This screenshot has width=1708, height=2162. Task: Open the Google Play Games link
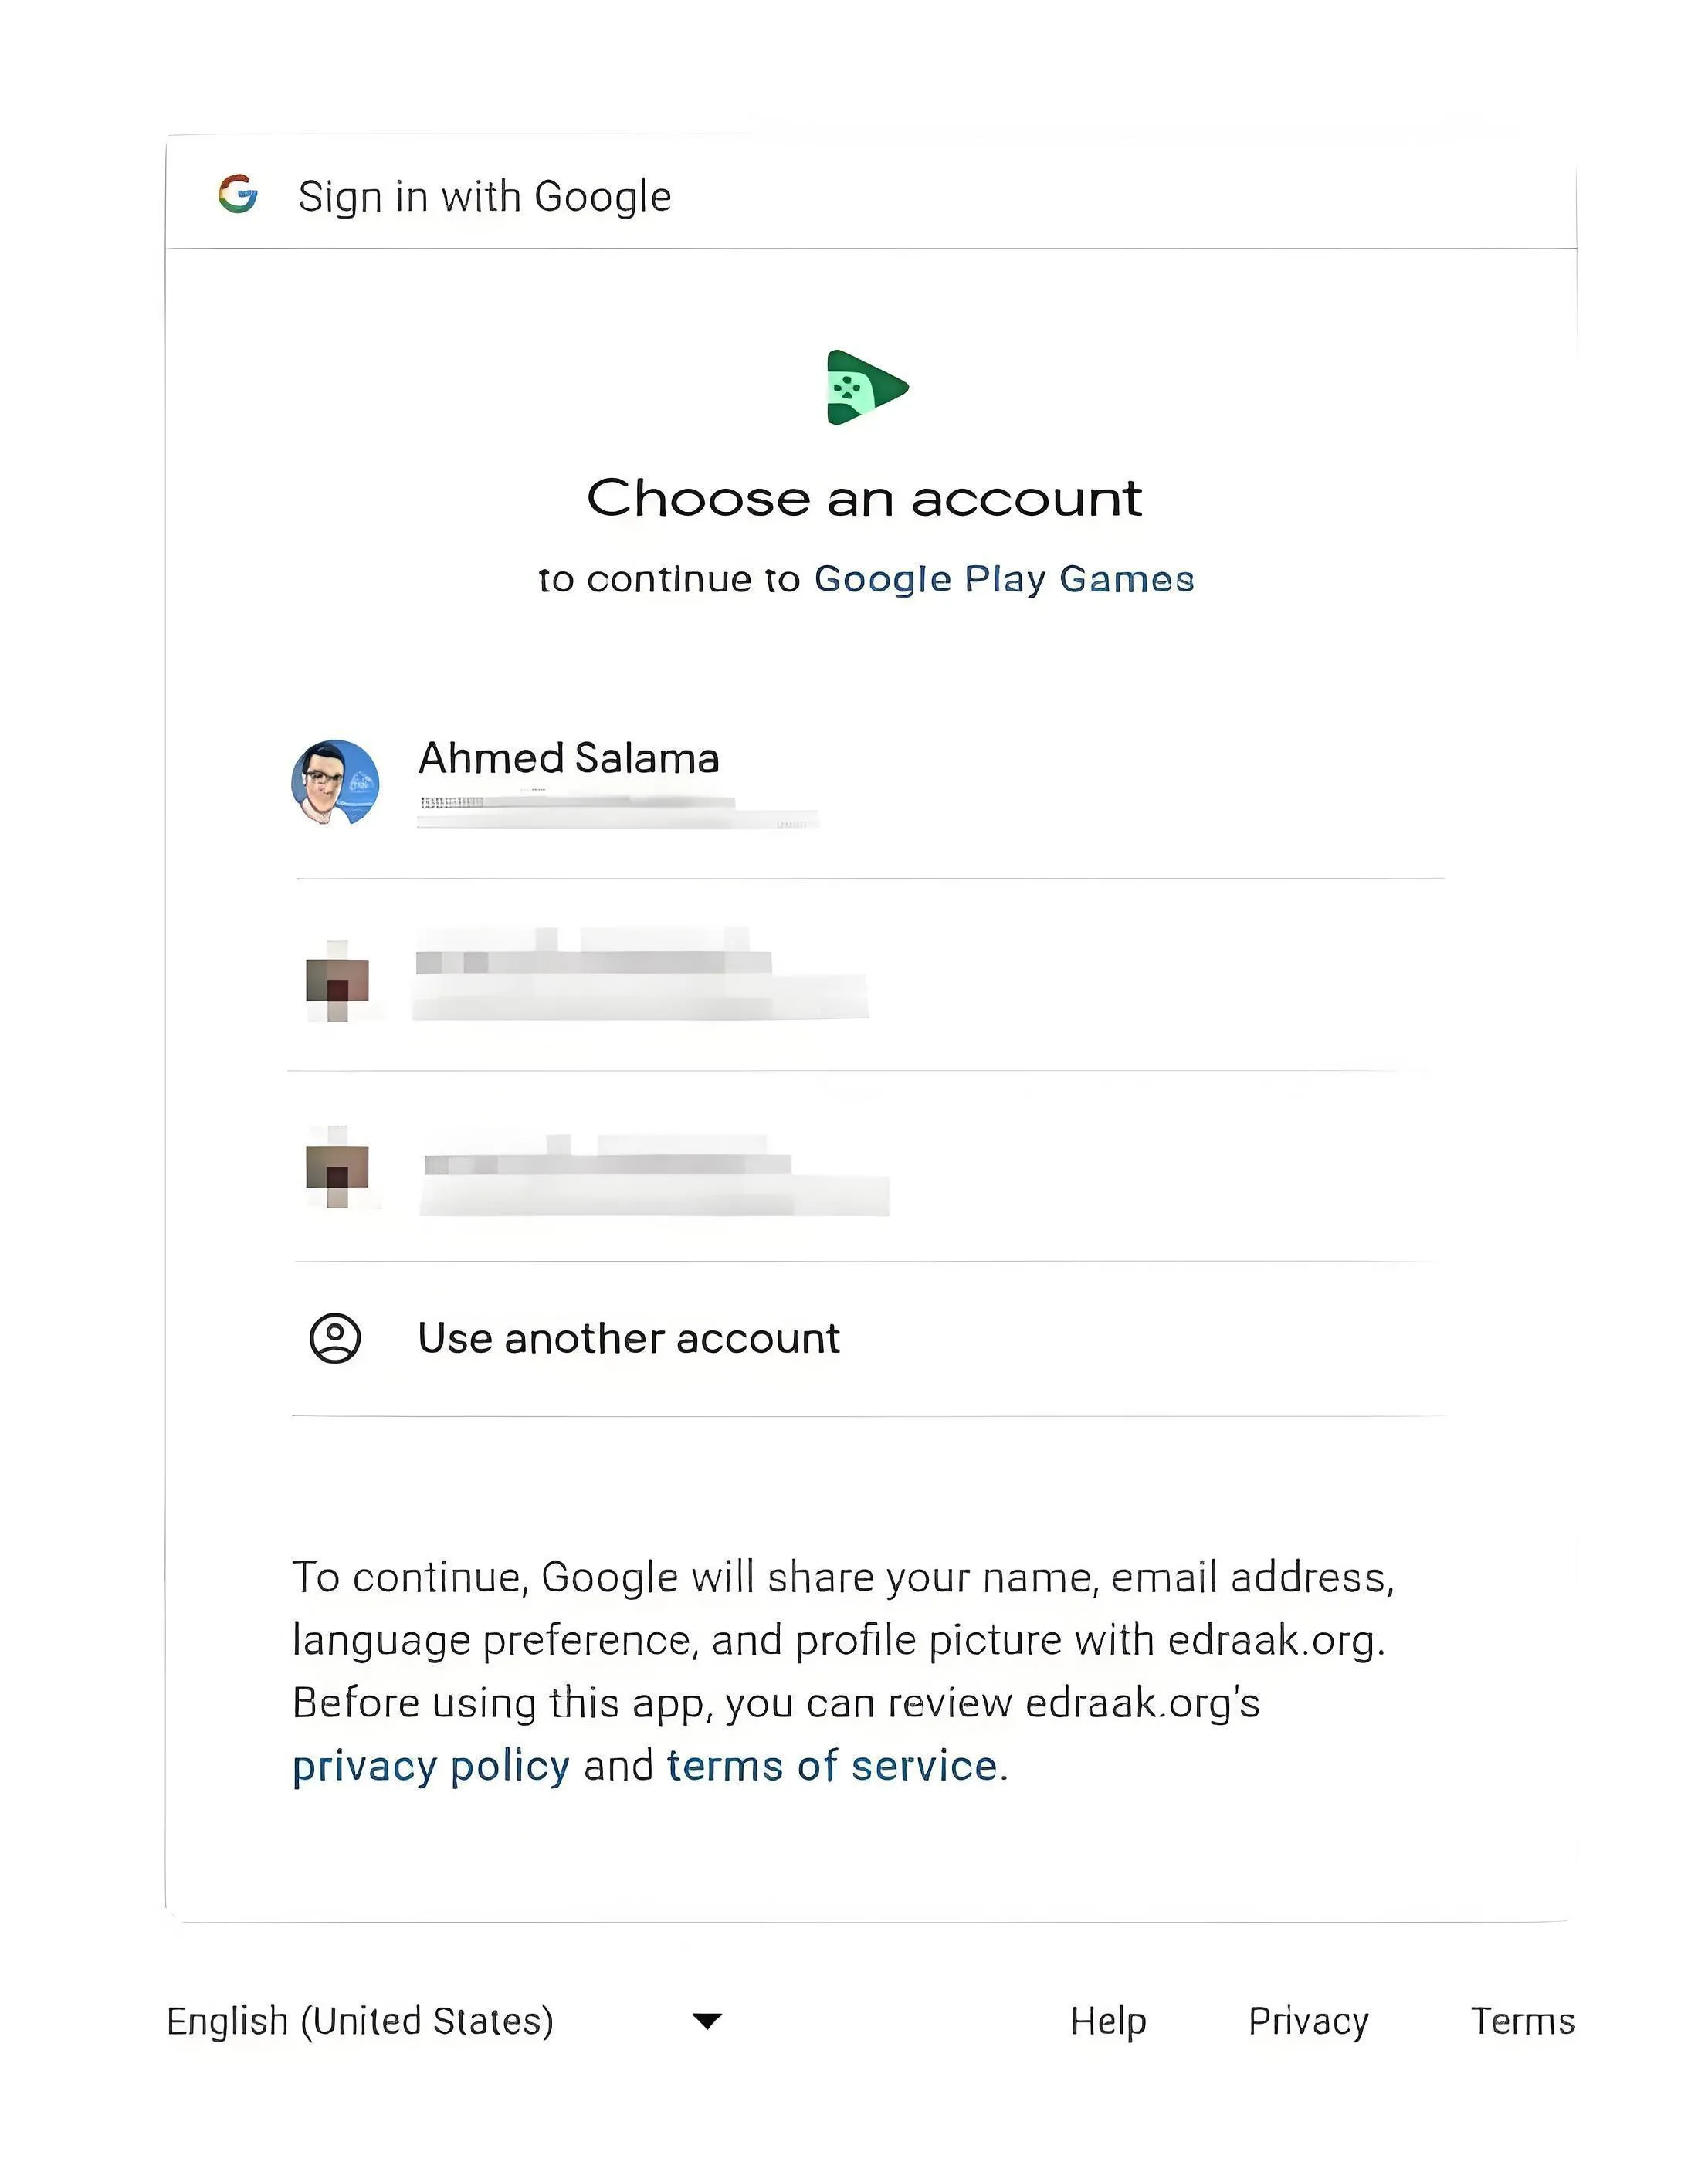pyautogui.click(x=1003, y=579)
